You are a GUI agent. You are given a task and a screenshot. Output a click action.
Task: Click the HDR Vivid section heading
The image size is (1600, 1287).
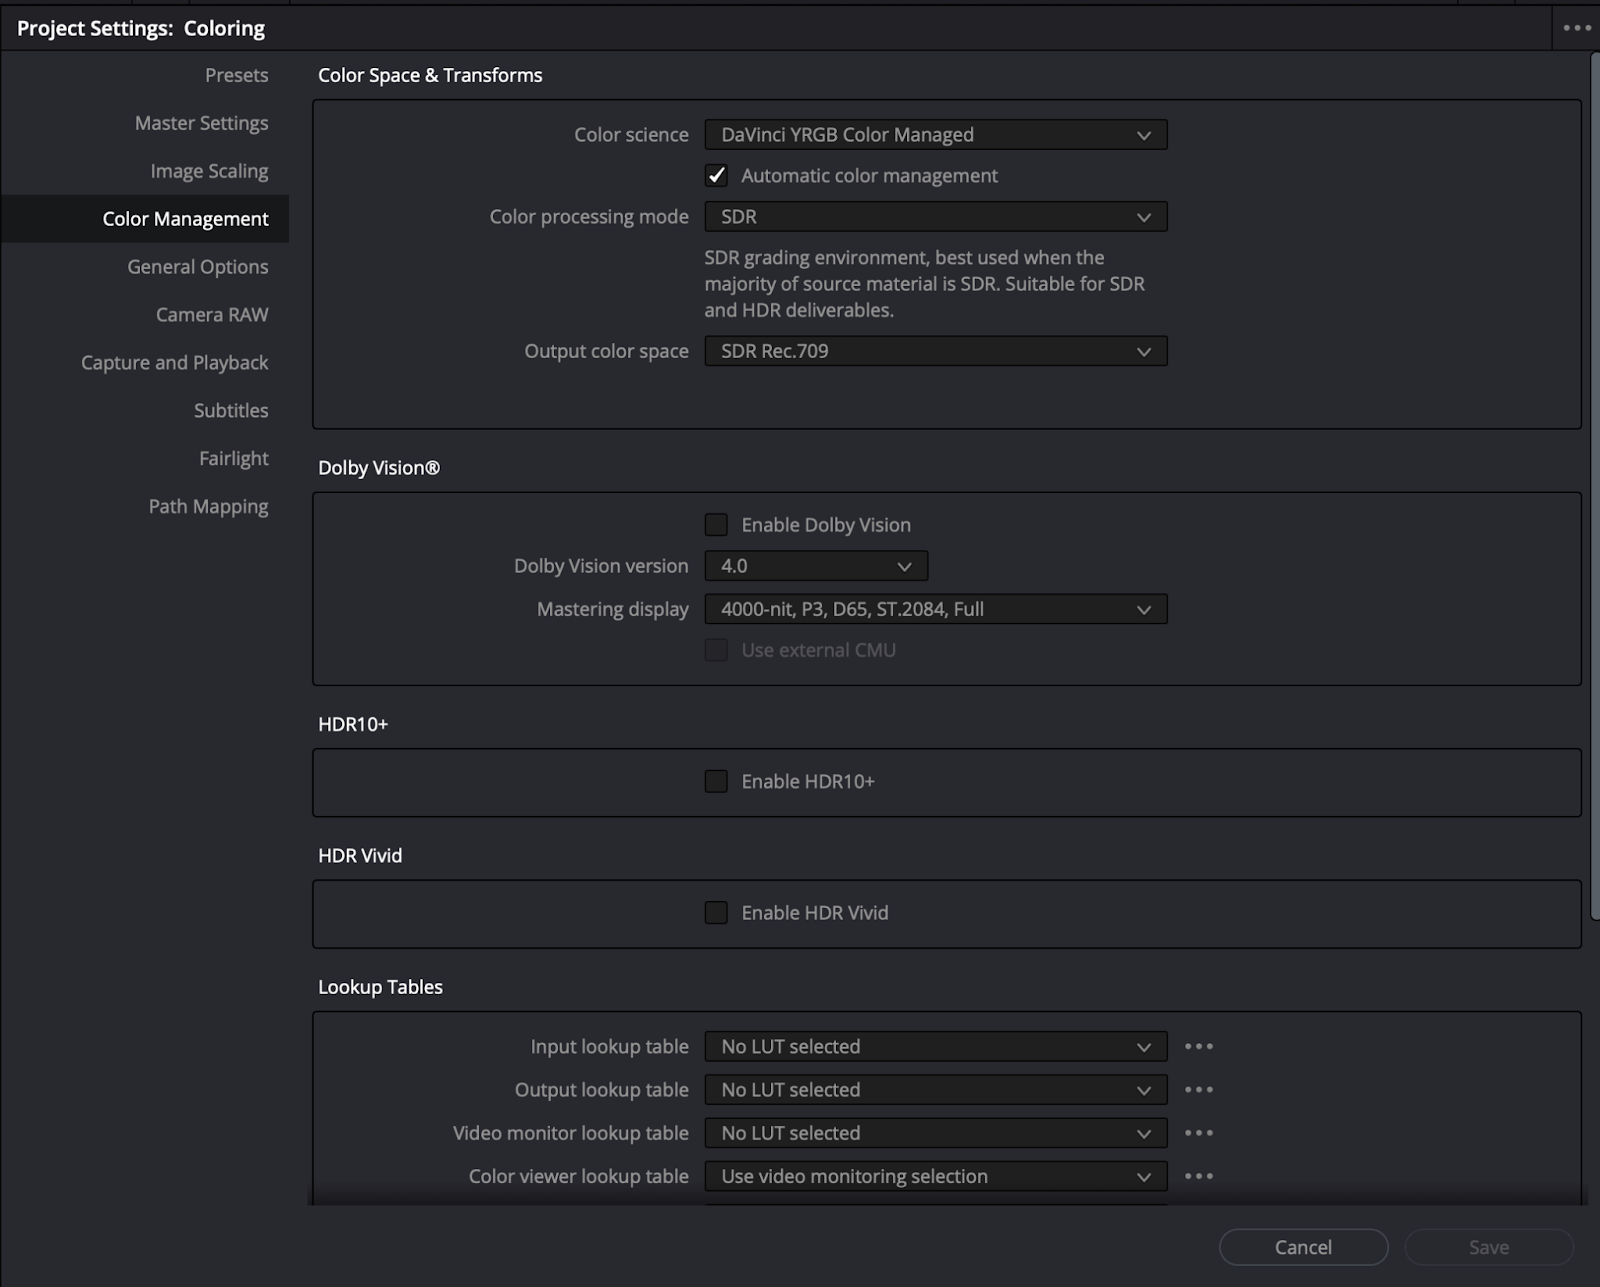click(x=360, y=856)
